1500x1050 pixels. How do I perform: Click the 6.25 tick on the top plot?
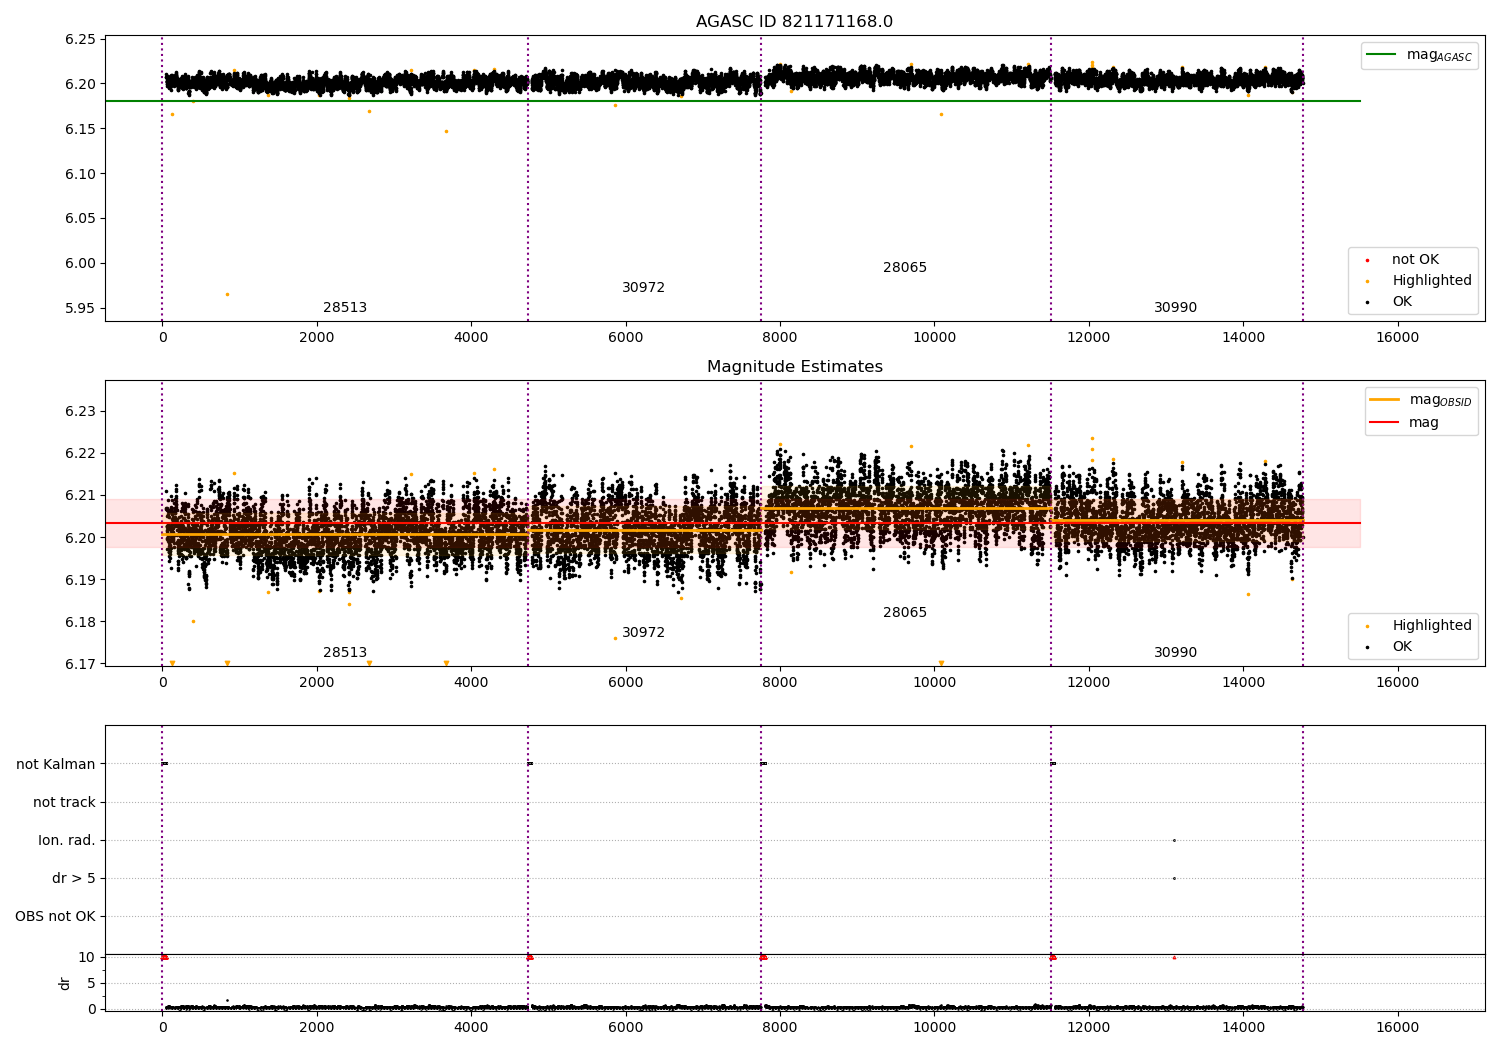pyautogui.click(x=79, y=40)
